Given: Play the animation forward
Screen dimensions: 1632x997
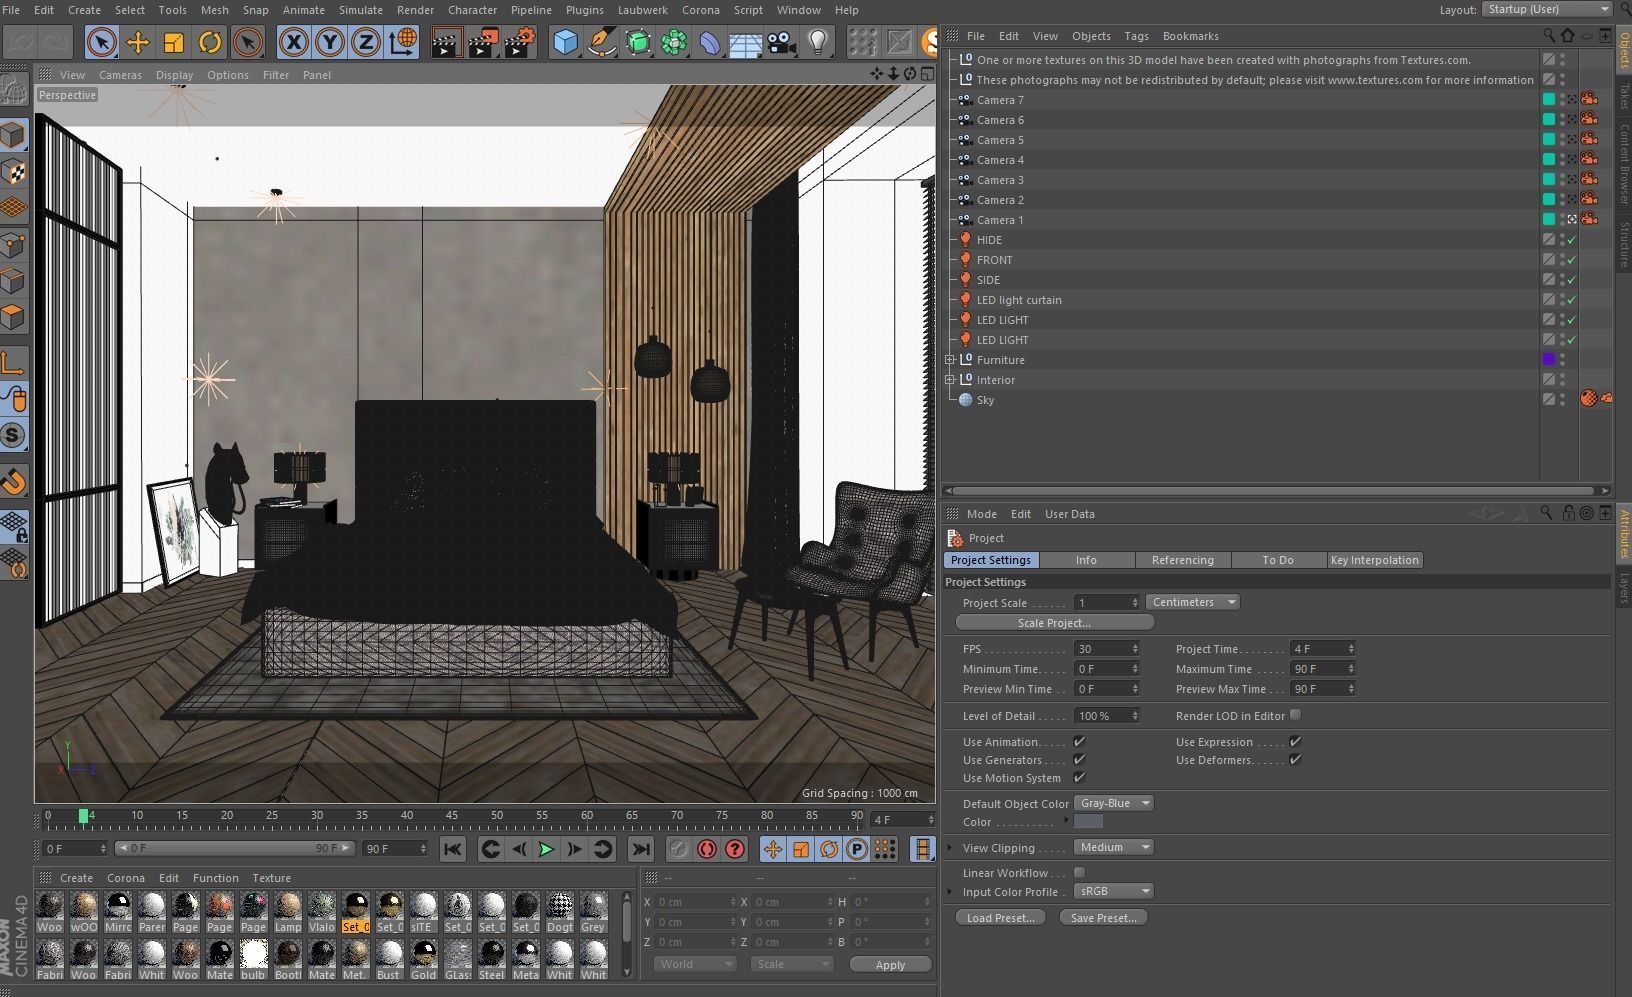Looking at the screenshot, I should (546, 849).
